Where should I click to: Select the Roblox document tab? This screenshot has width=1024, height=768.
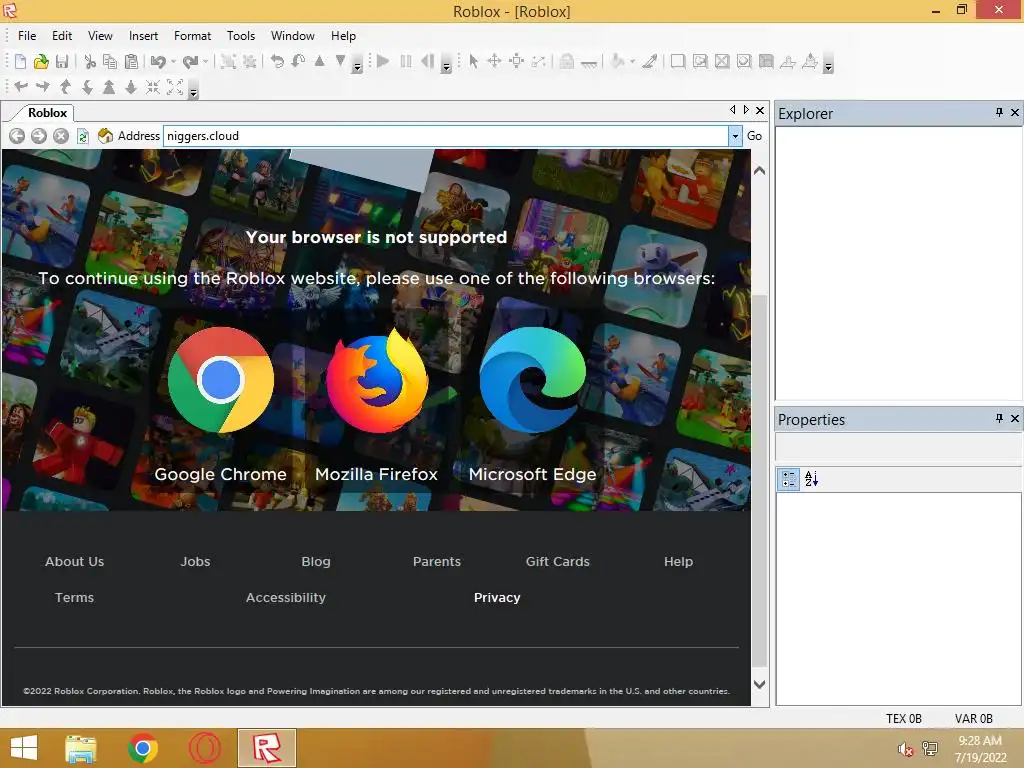(47, 113)
